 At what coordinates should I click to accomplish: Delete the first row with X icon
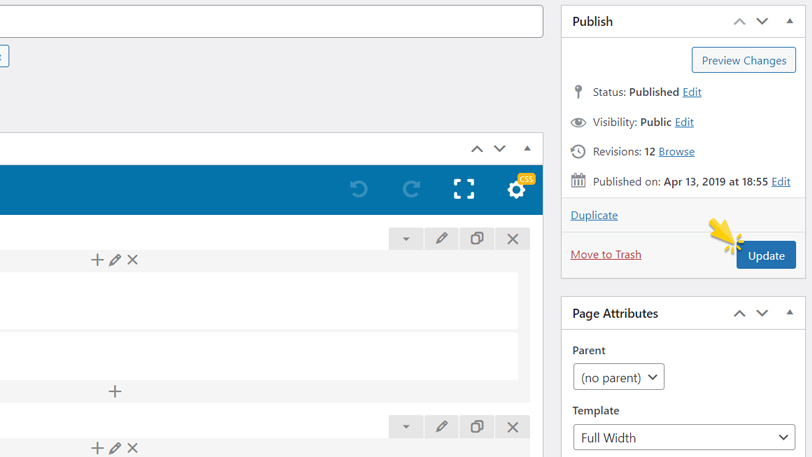(513, 239)
